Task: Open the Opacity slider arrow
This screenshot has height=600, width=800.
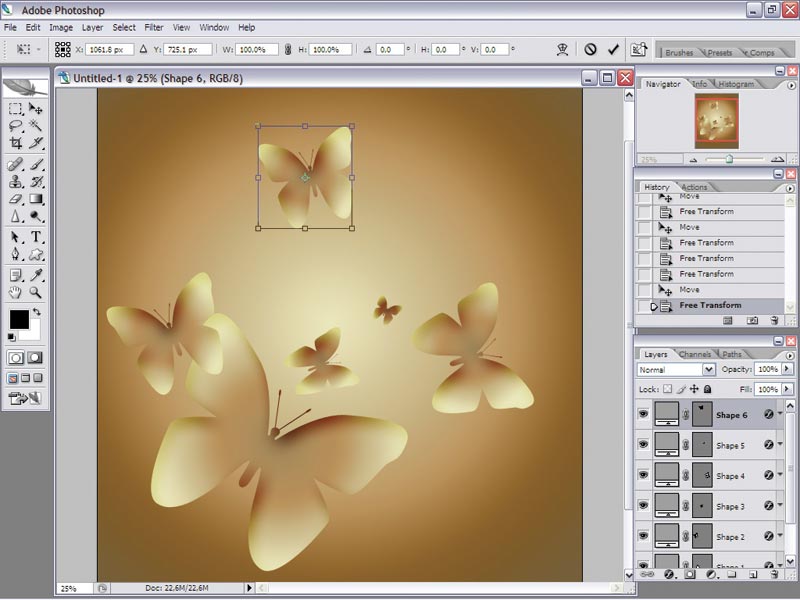Action: pyautogui.click(x=787, y=369)
